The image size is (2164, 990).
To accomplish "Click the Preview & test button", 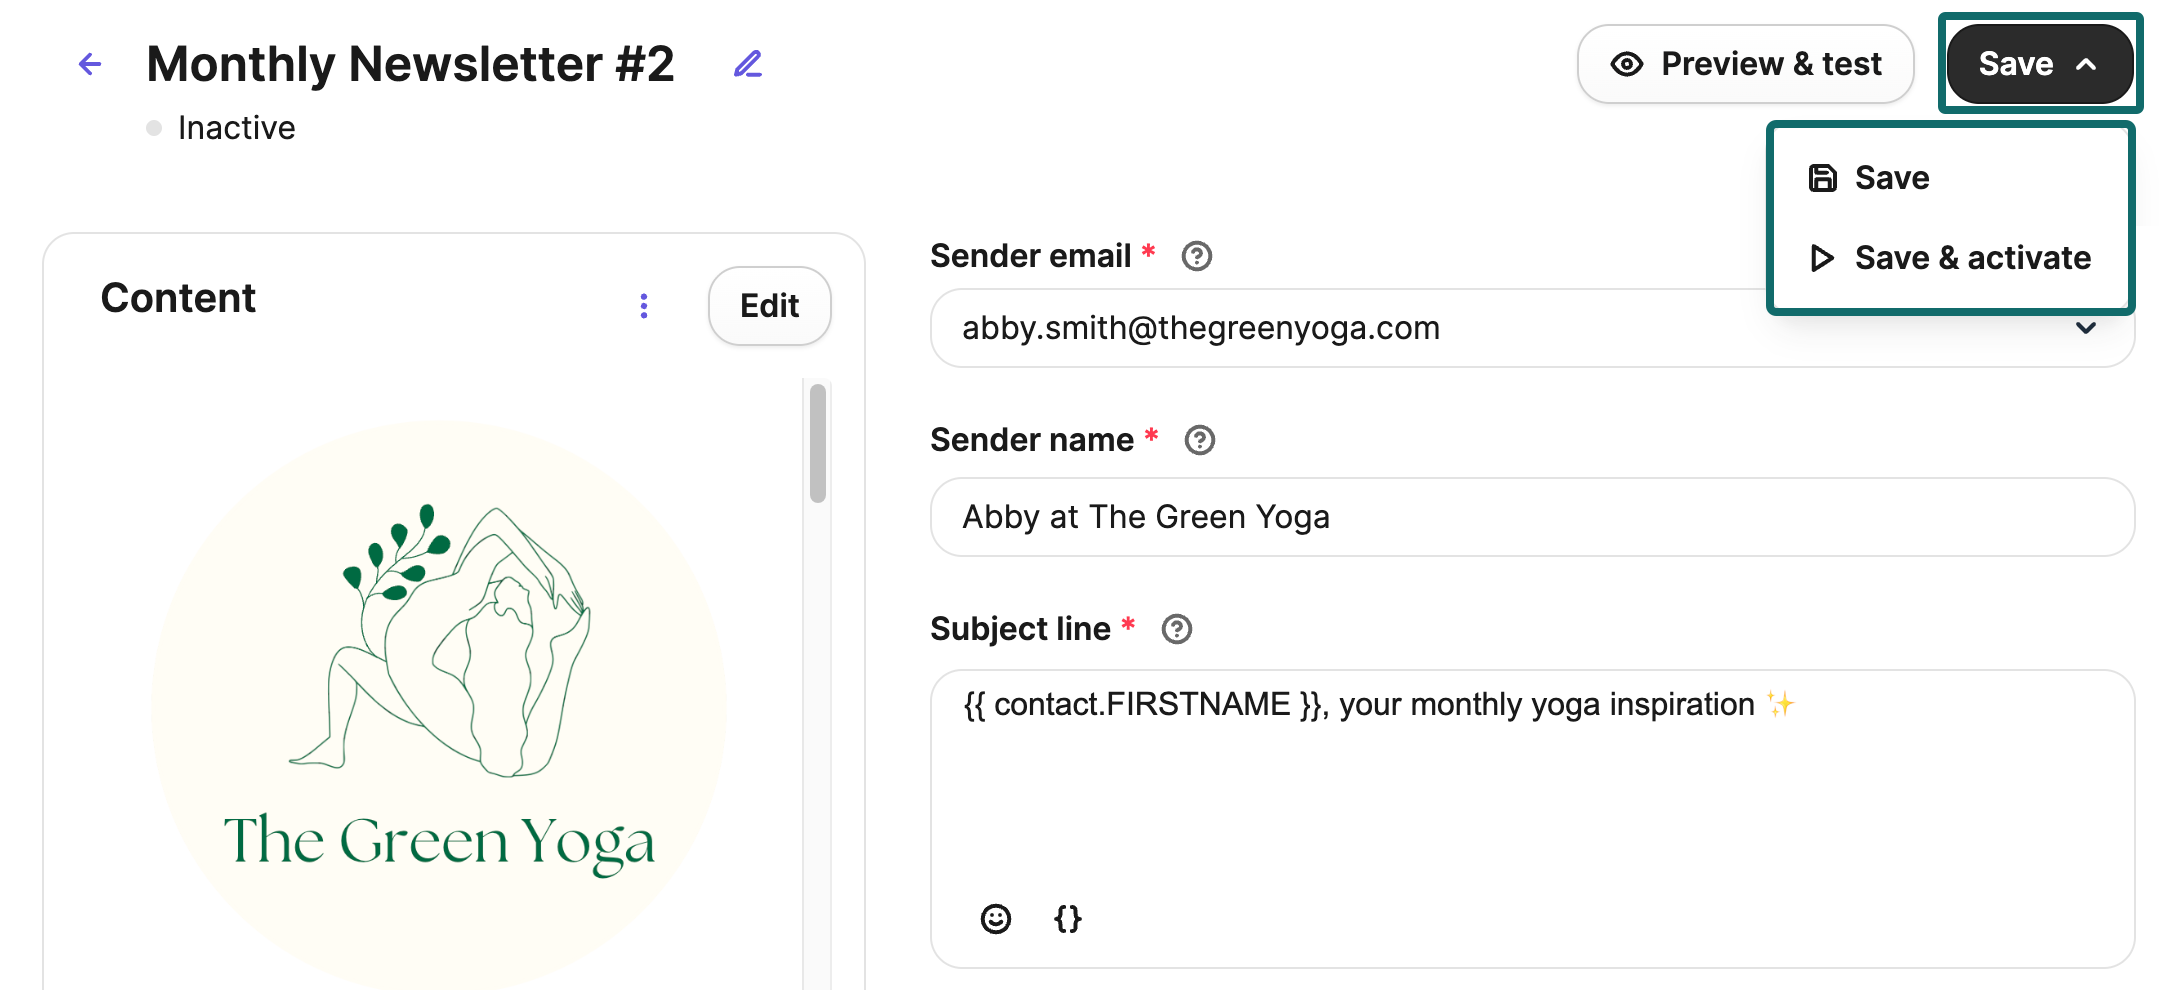I will tap(1745, 65).
